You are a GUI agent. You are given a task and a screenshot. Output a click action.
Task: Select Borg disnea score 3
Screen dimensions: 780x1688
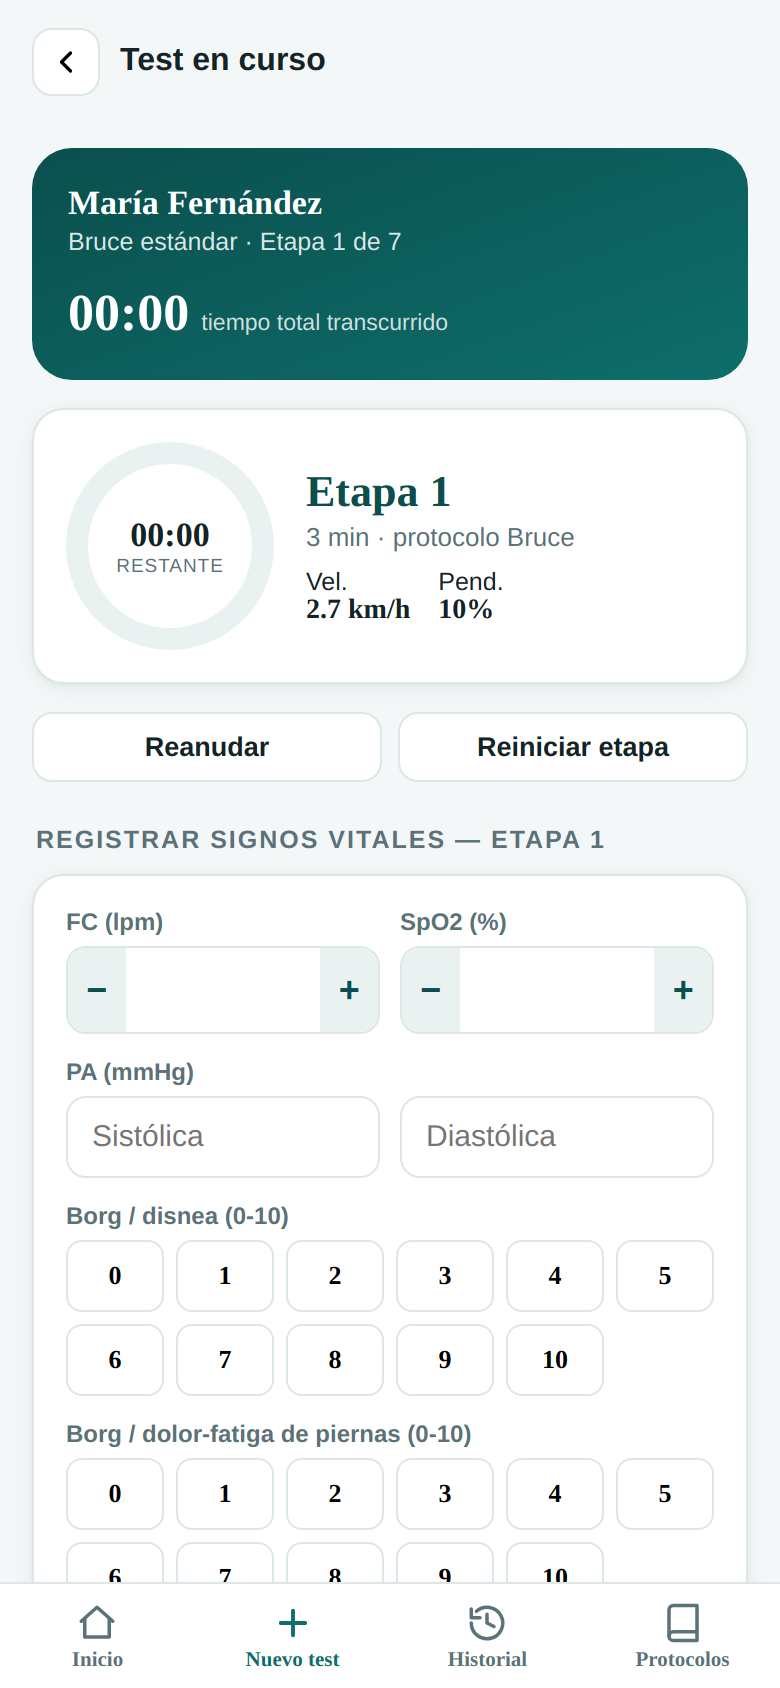(x=445, y=1276)
